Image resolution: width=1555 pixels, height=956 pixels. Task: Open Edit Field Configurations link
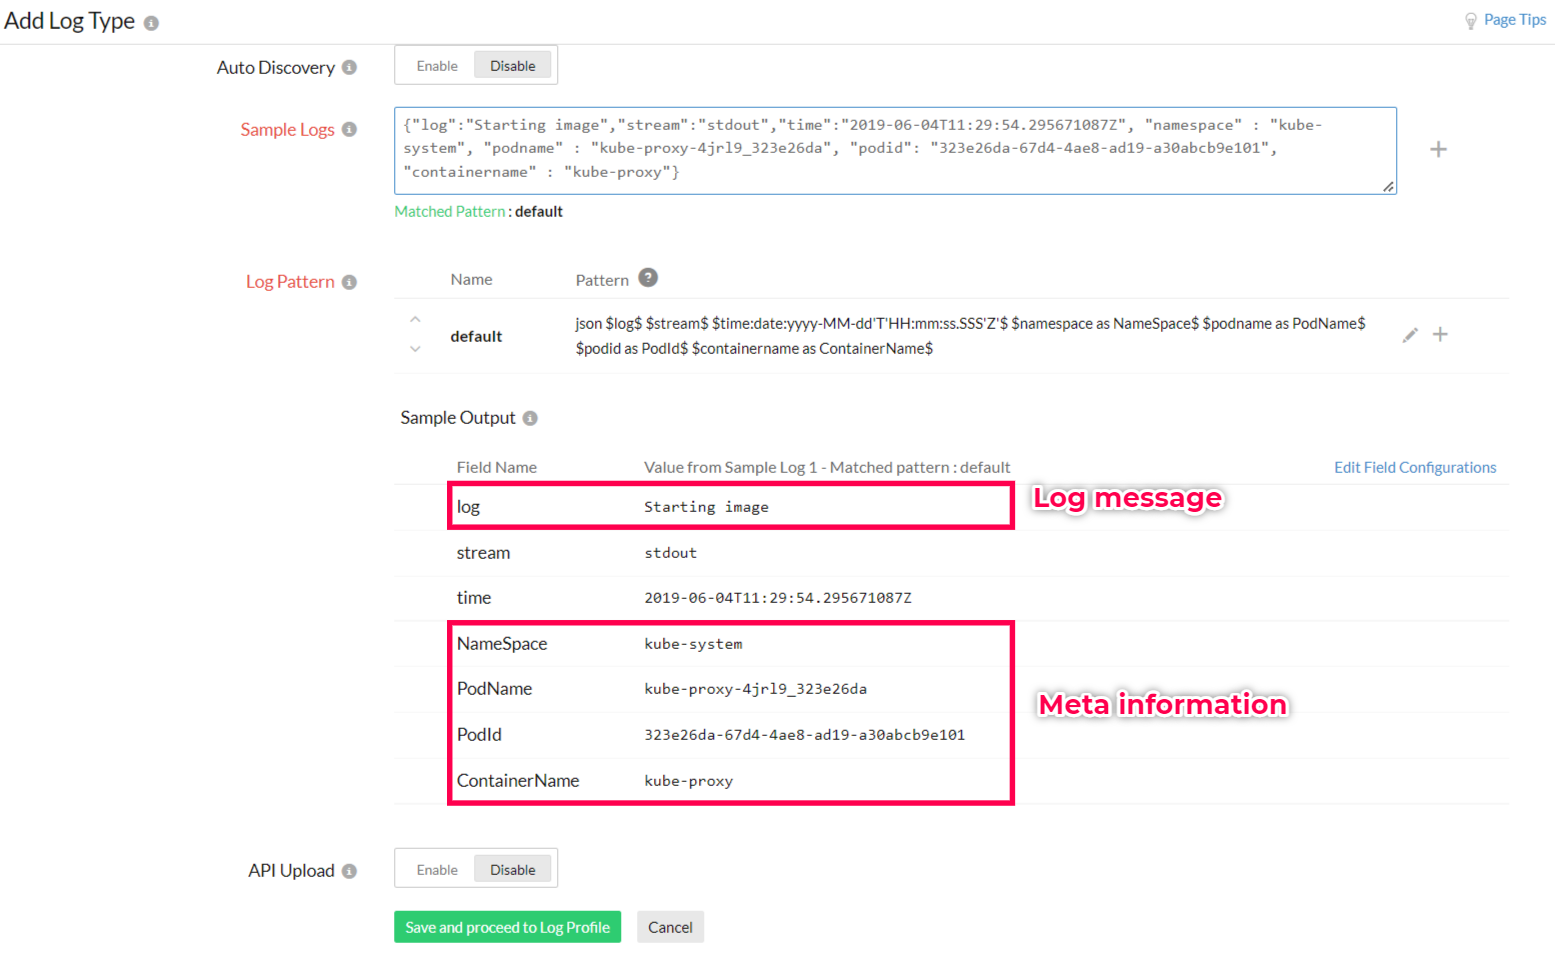1414,467
